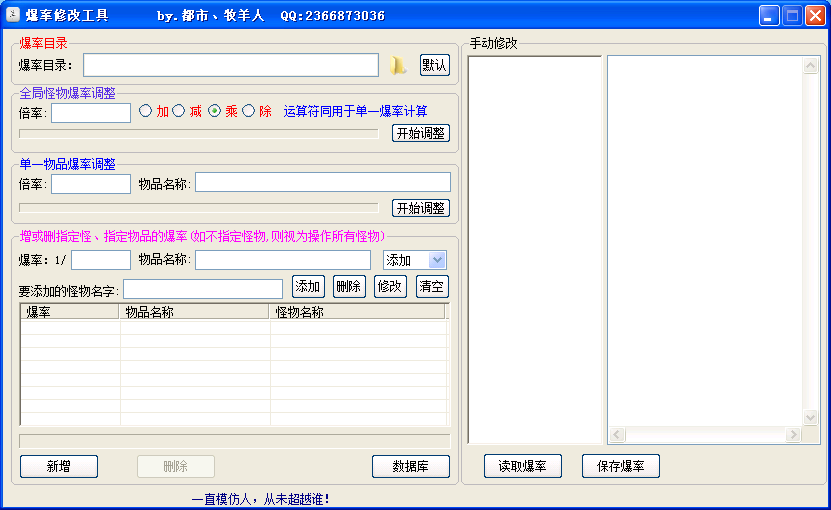Viewport: 831px width, 510px height.
Task: Click the 要添加的怪物名字 input field
Action: (203, 289)
